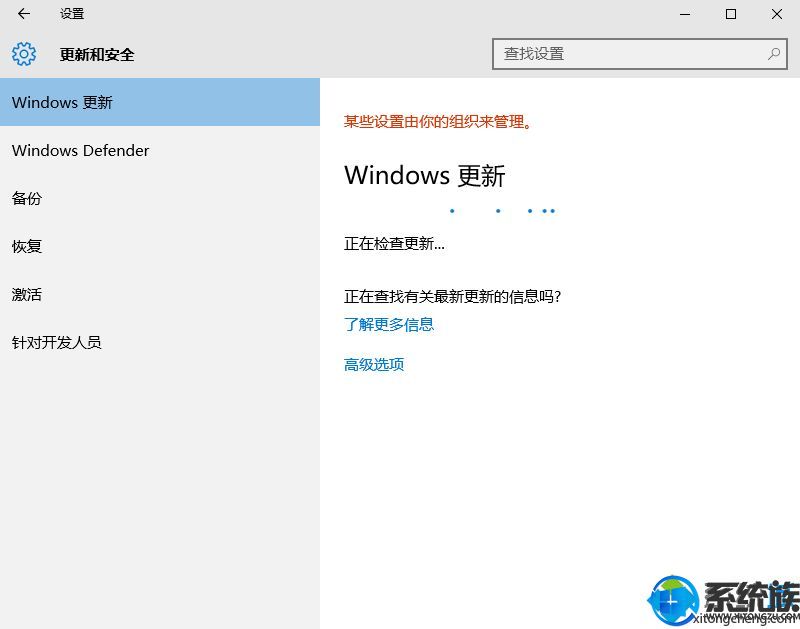Image resolution: width=800 pixels, height=629 pixels.
Task: Open the 激活 section
Action: click(x=160, y=294)
